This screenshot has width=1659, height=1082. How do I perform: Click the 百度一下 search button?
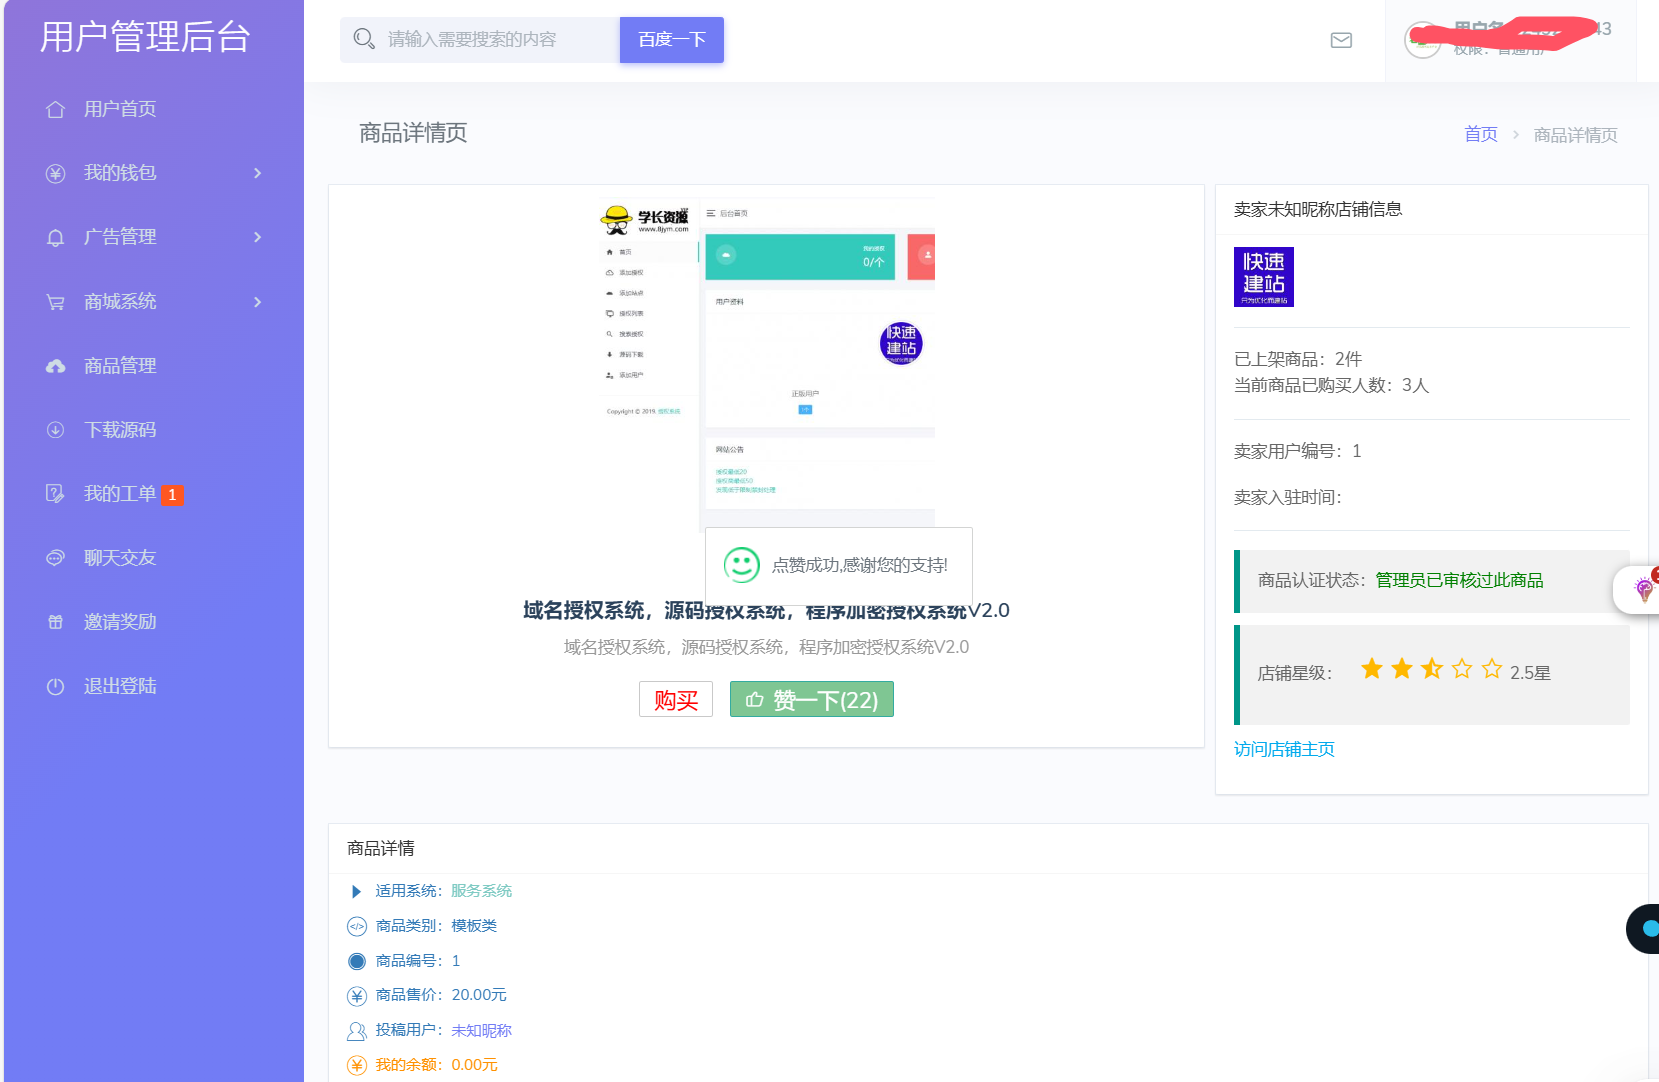point(671,40)
